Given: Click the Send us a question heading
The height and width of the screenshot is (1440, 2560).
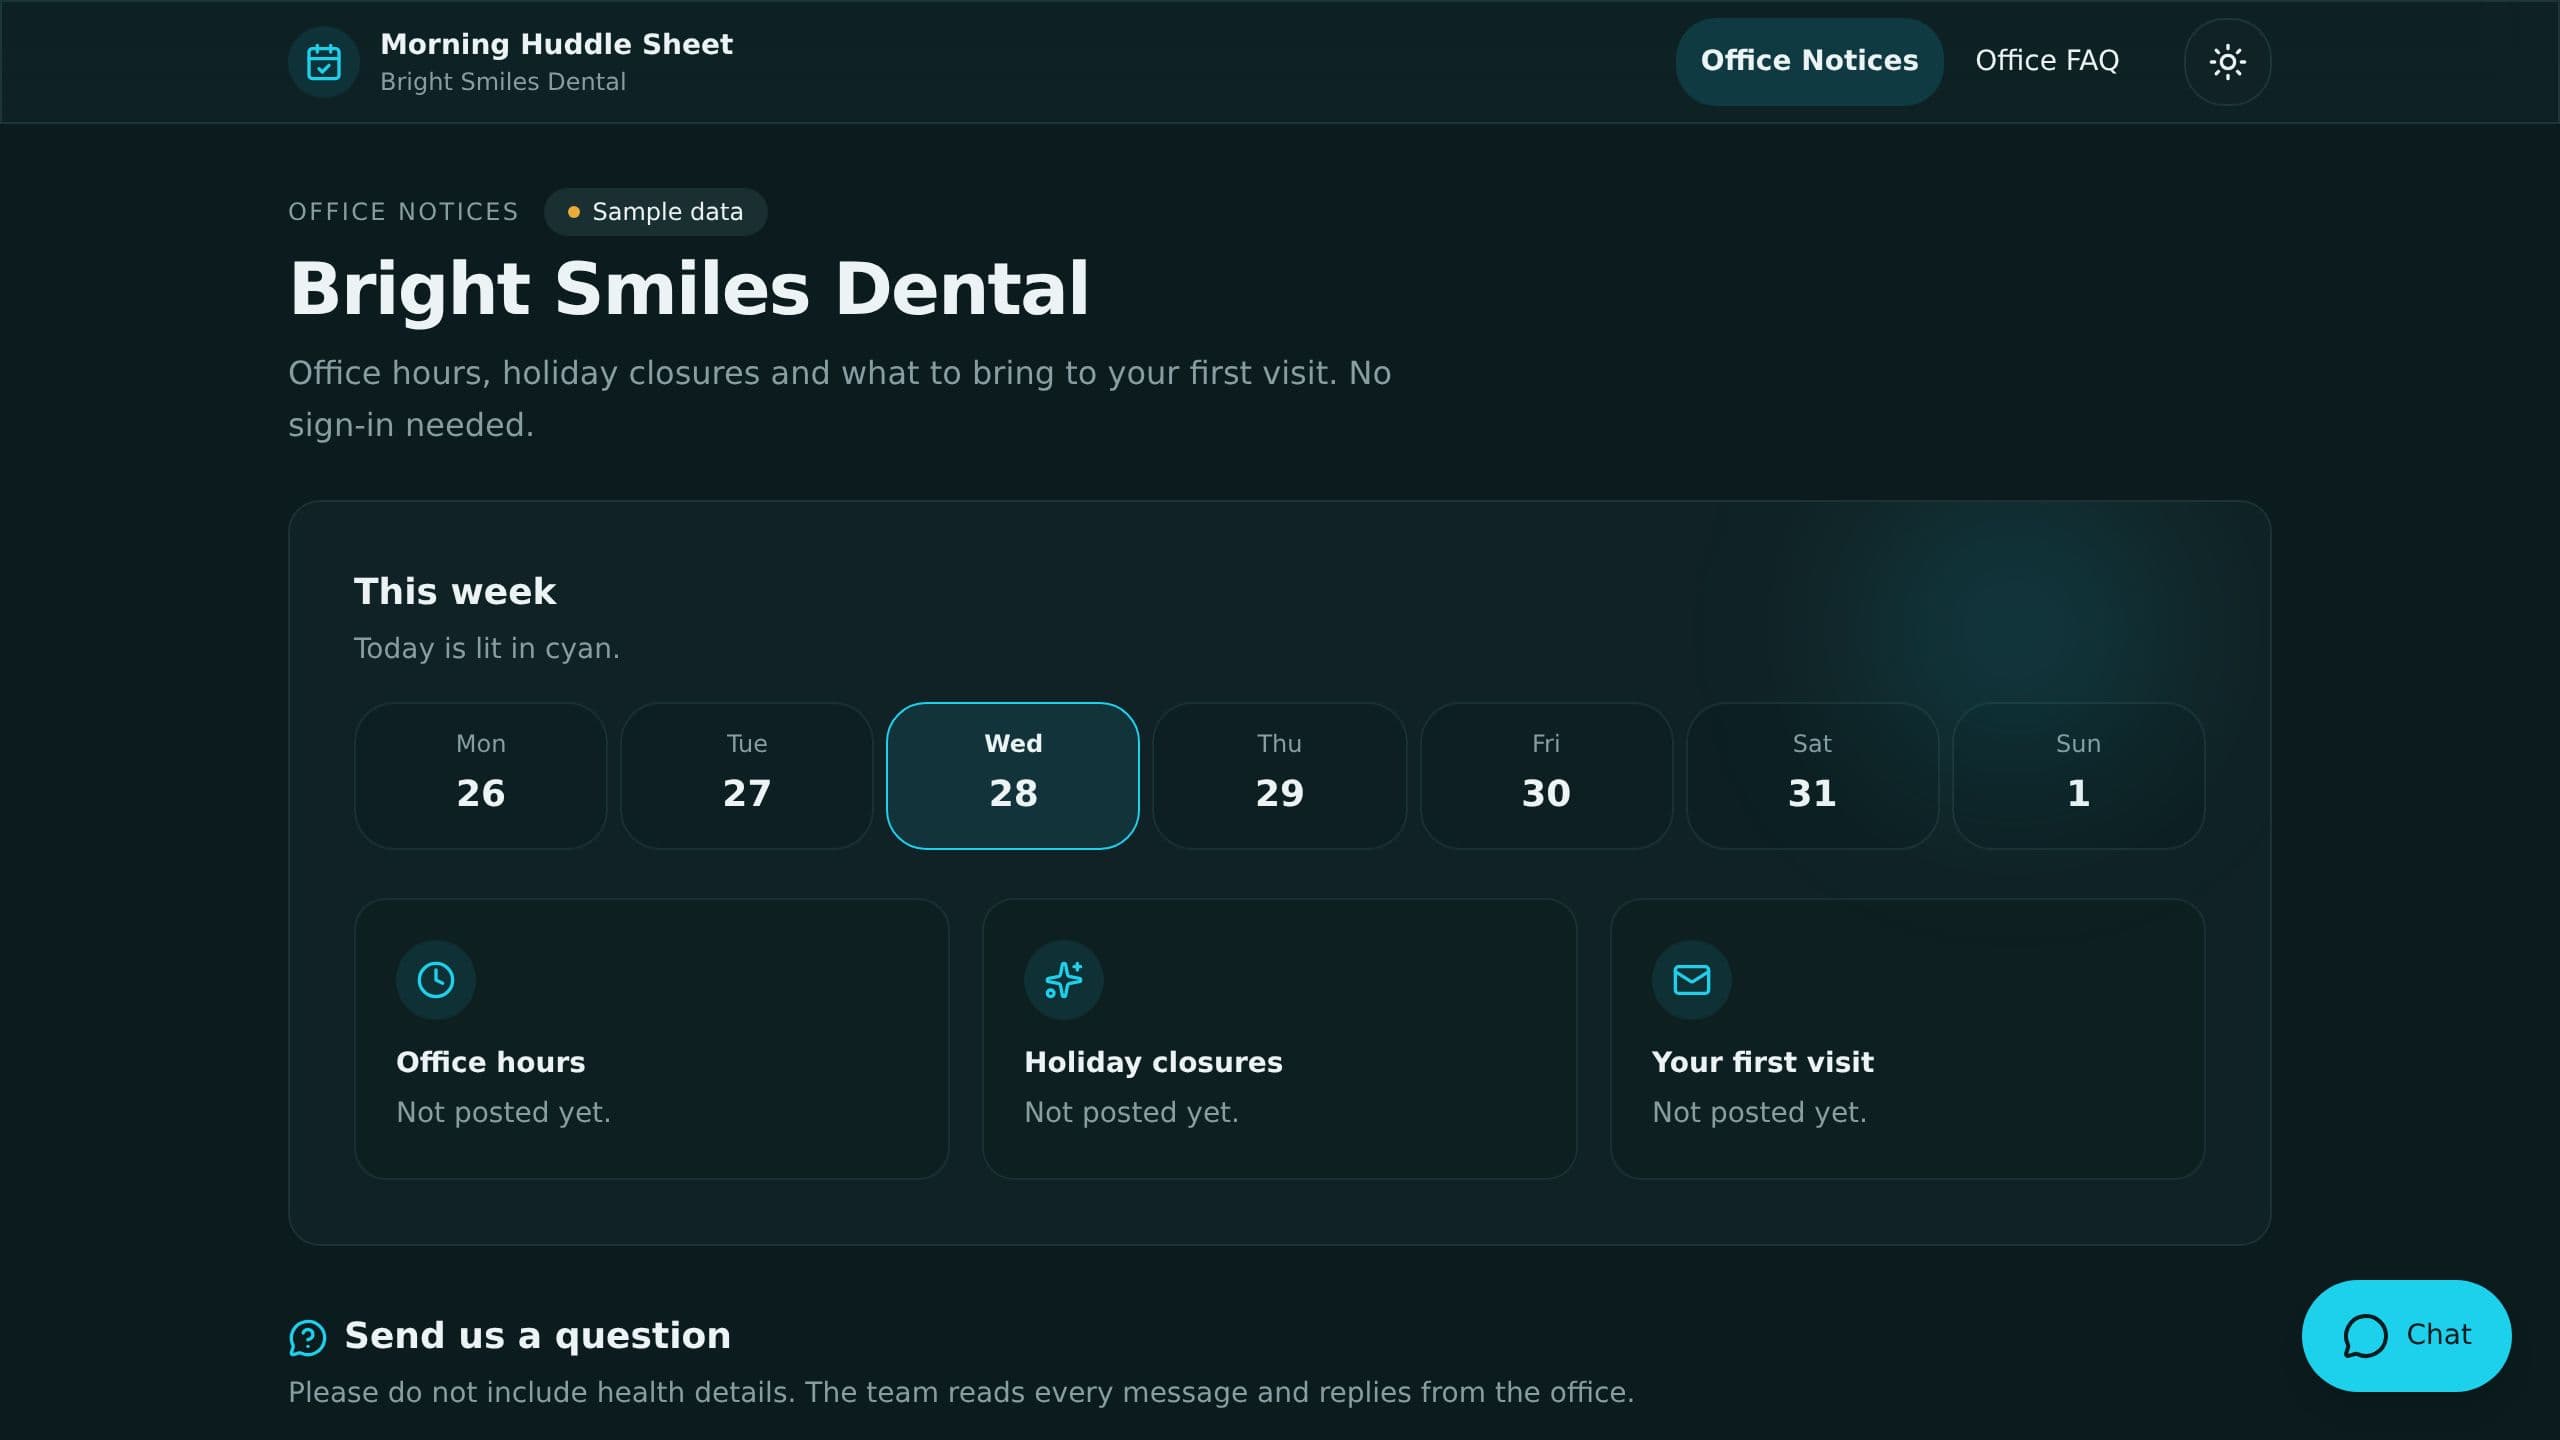Looking at the screenshot, I should point(537,1336).
